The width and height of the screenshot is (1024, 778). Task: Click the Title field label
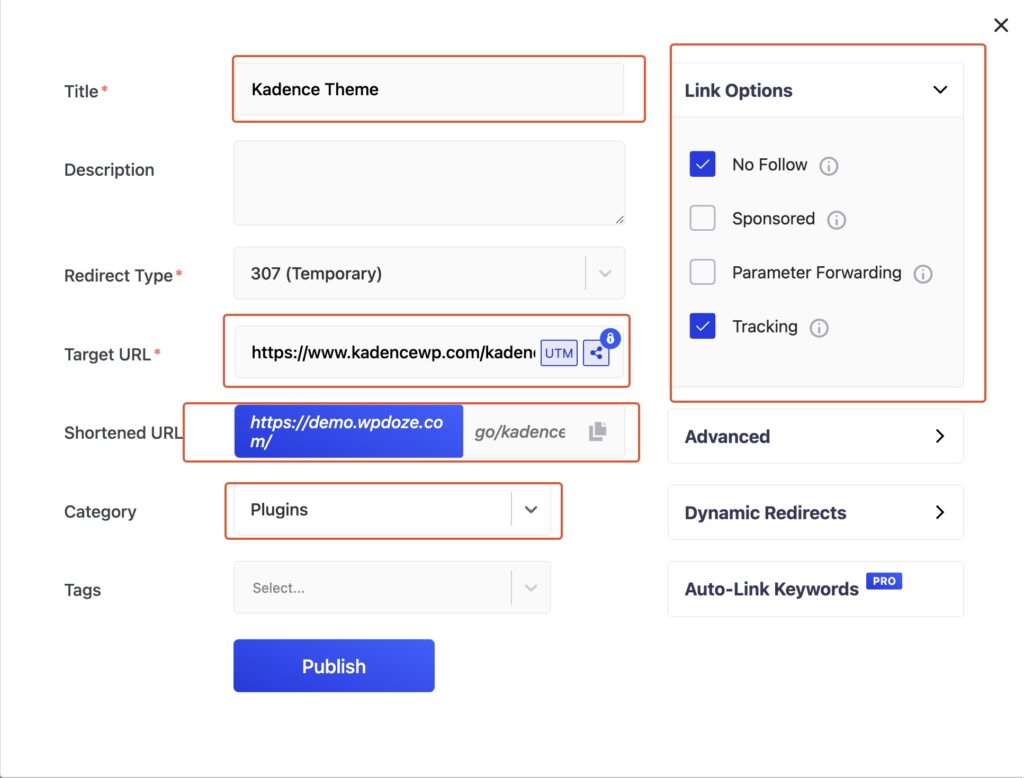81,91
